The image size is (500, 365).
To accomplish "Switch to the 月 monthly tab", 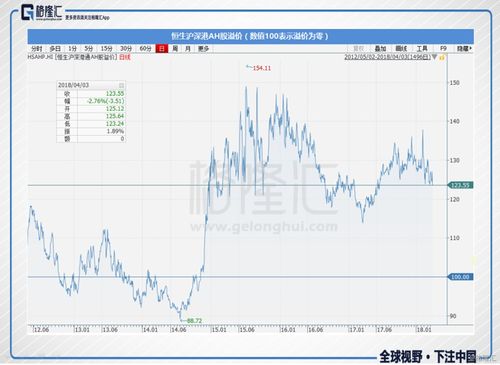I will 188,49.
